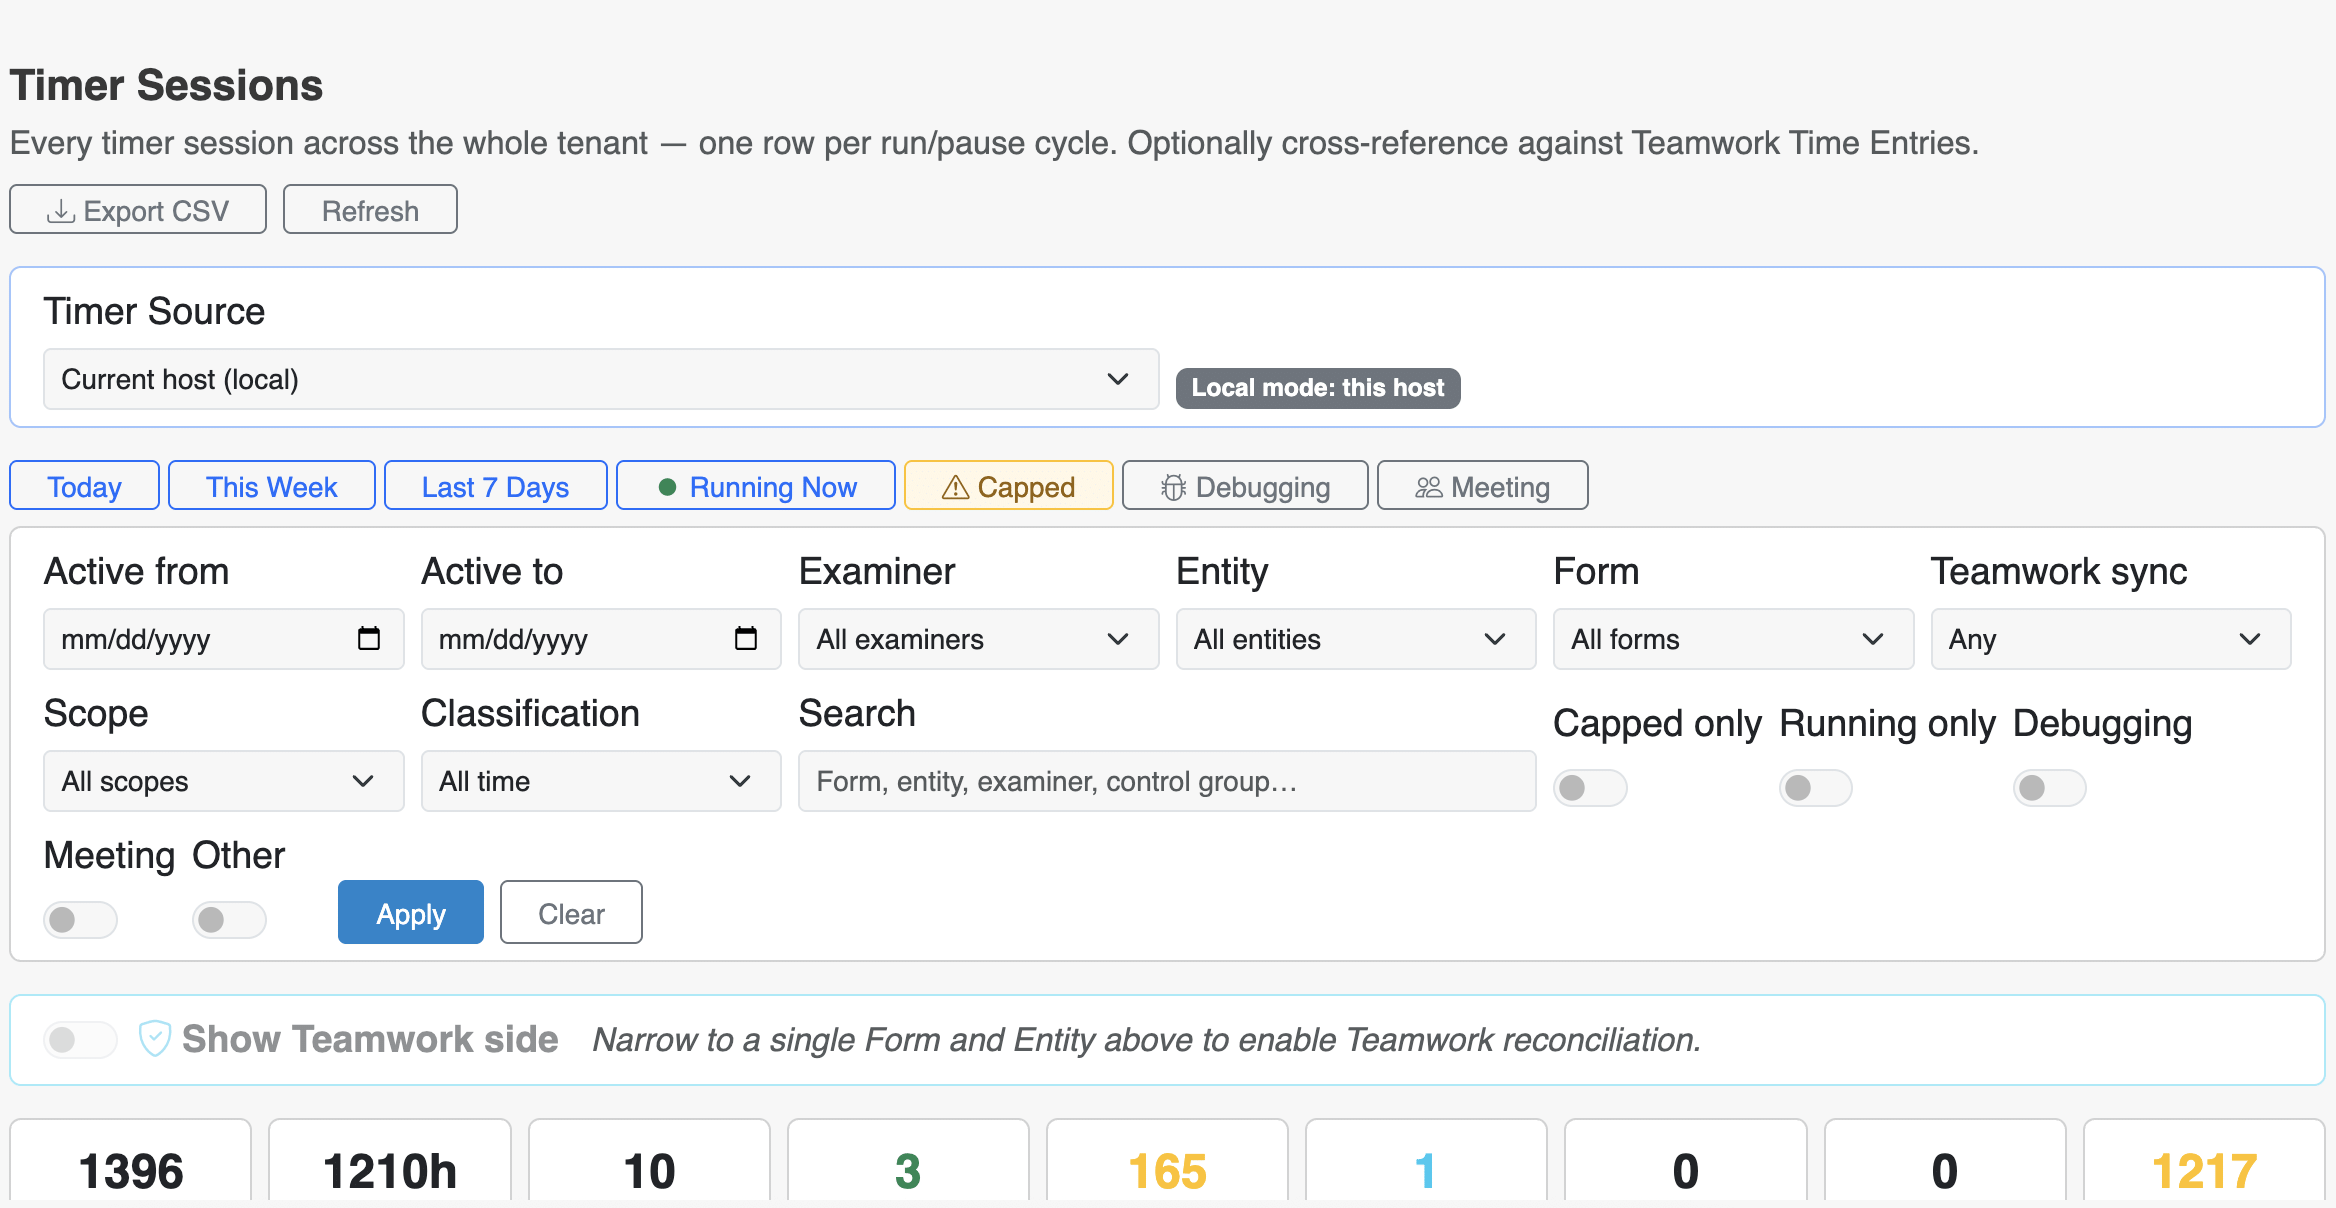Click the download icon on Export CSV

click(61, 211)
